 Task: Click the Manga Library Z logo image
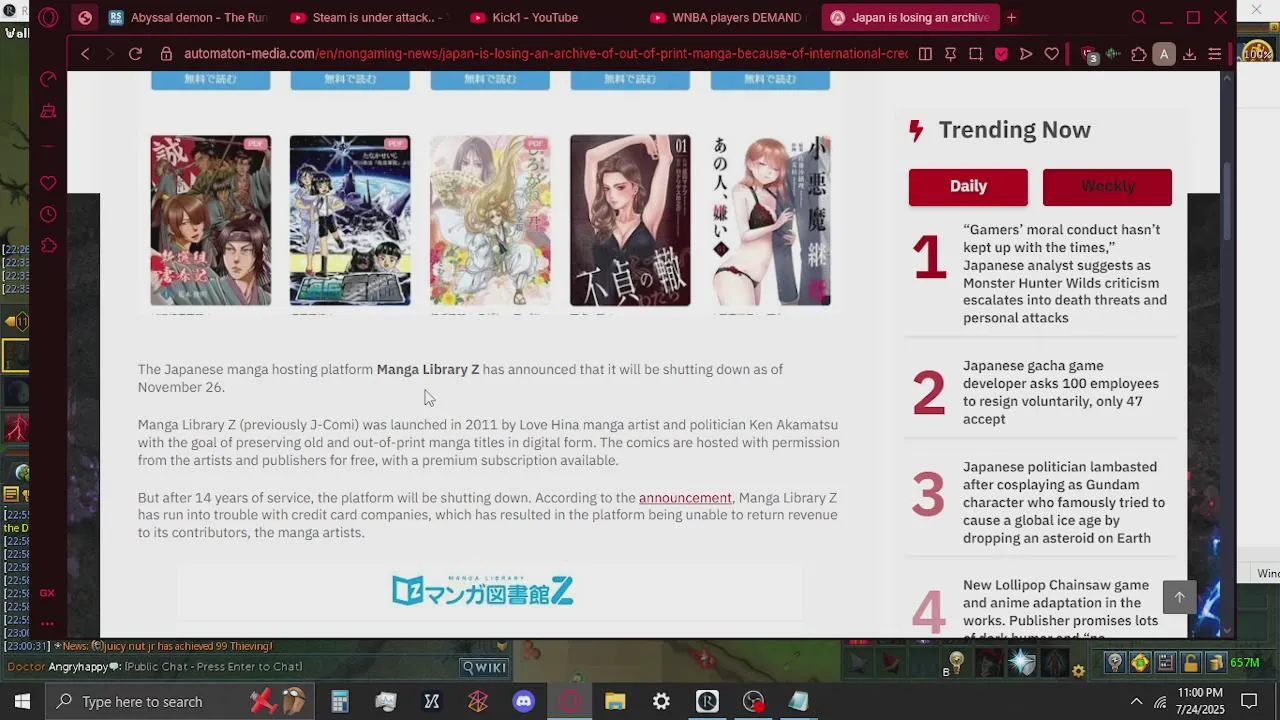click(482, 591)
